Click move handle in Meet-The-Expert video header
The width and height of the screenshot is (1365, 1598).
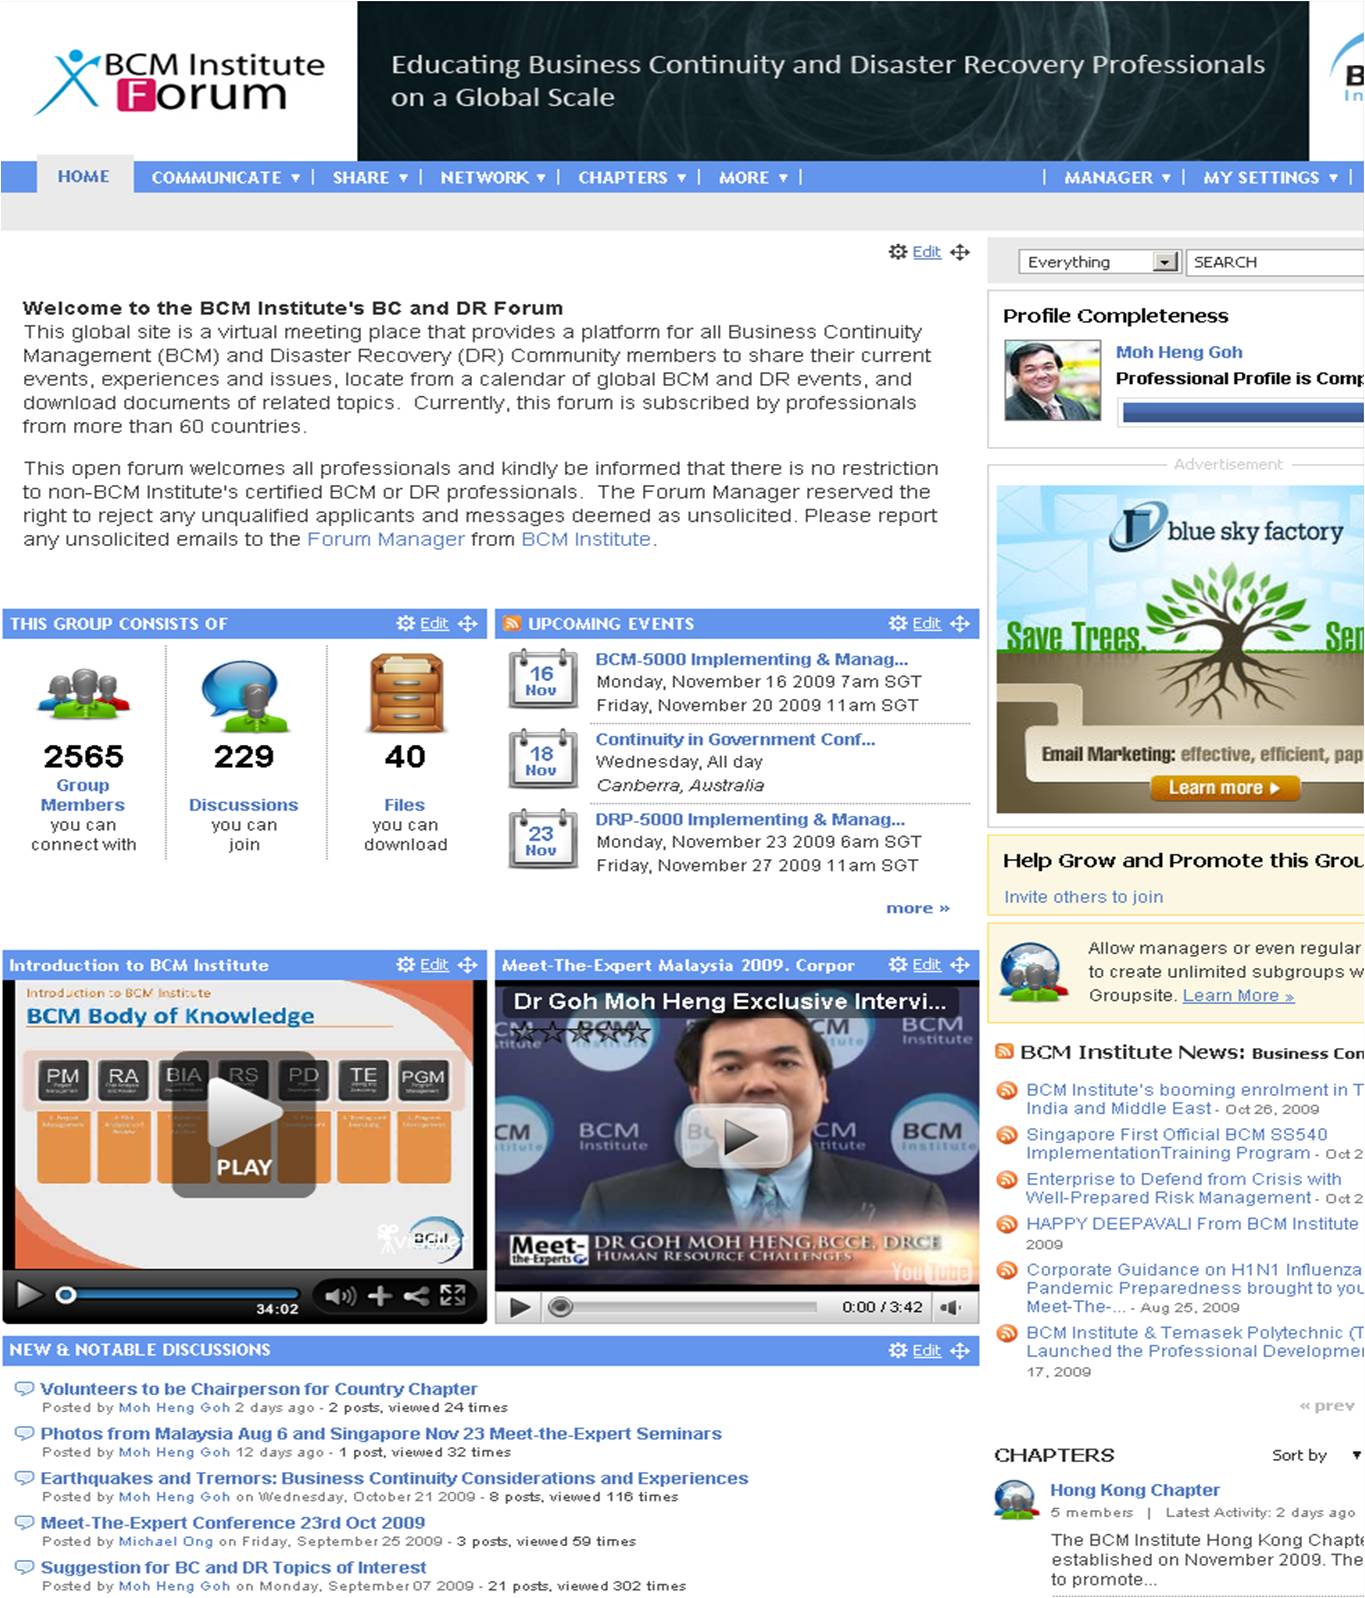pos(960,965)
